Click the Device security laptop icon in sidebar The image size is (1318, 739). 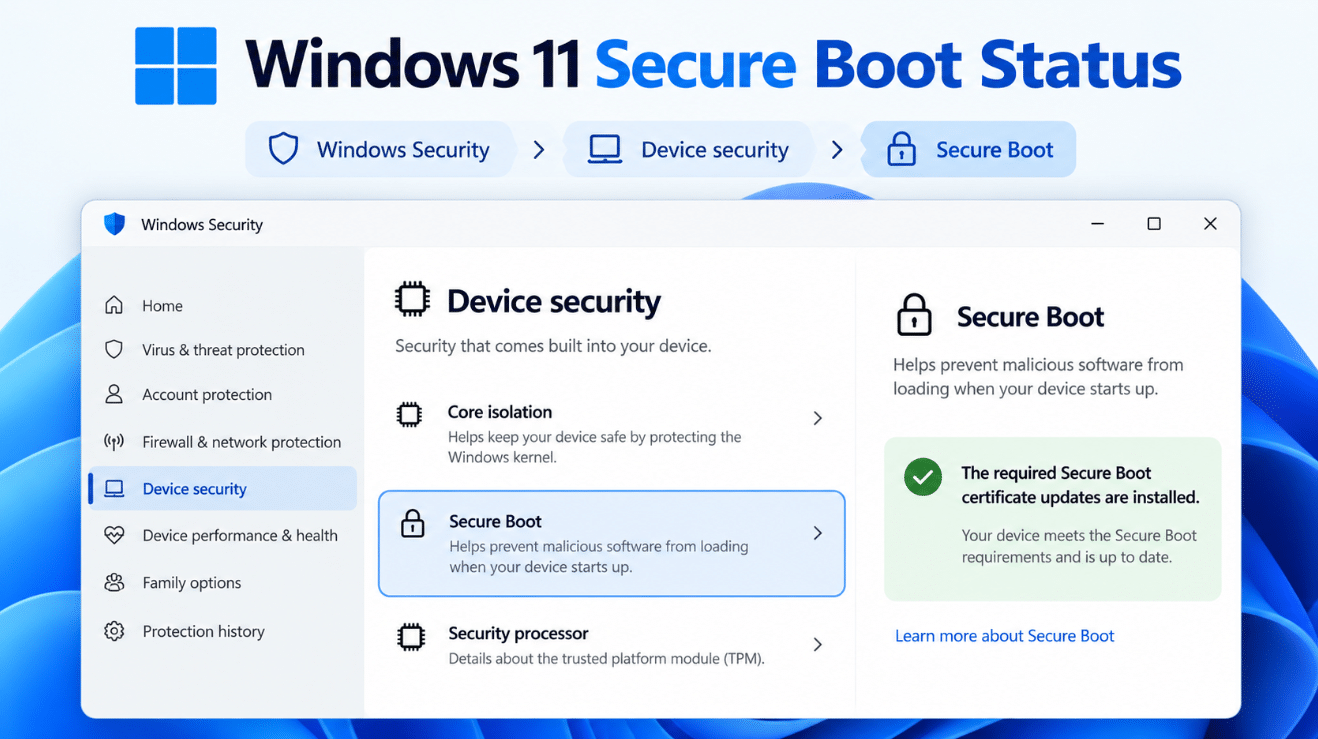[x=114, y=488]
